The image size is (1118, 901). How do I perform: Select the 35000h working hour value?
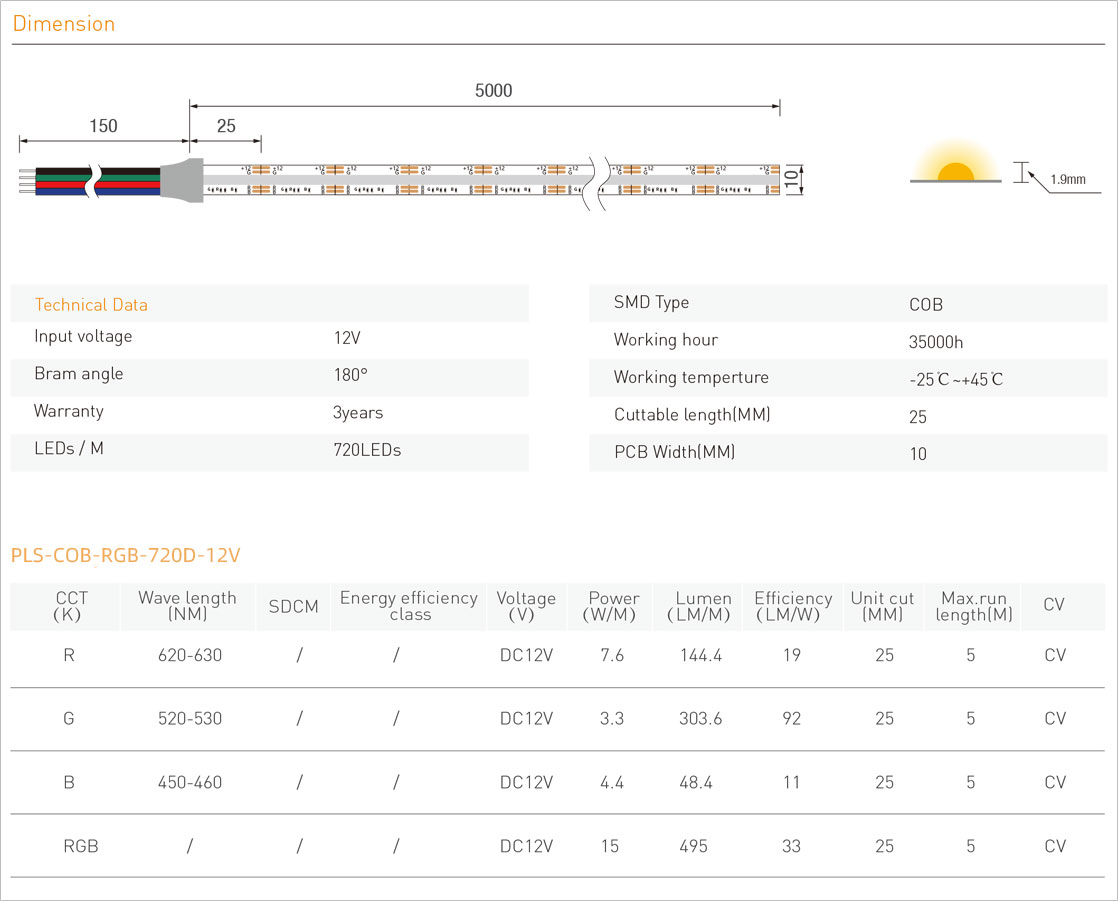[x=936, y=342]
